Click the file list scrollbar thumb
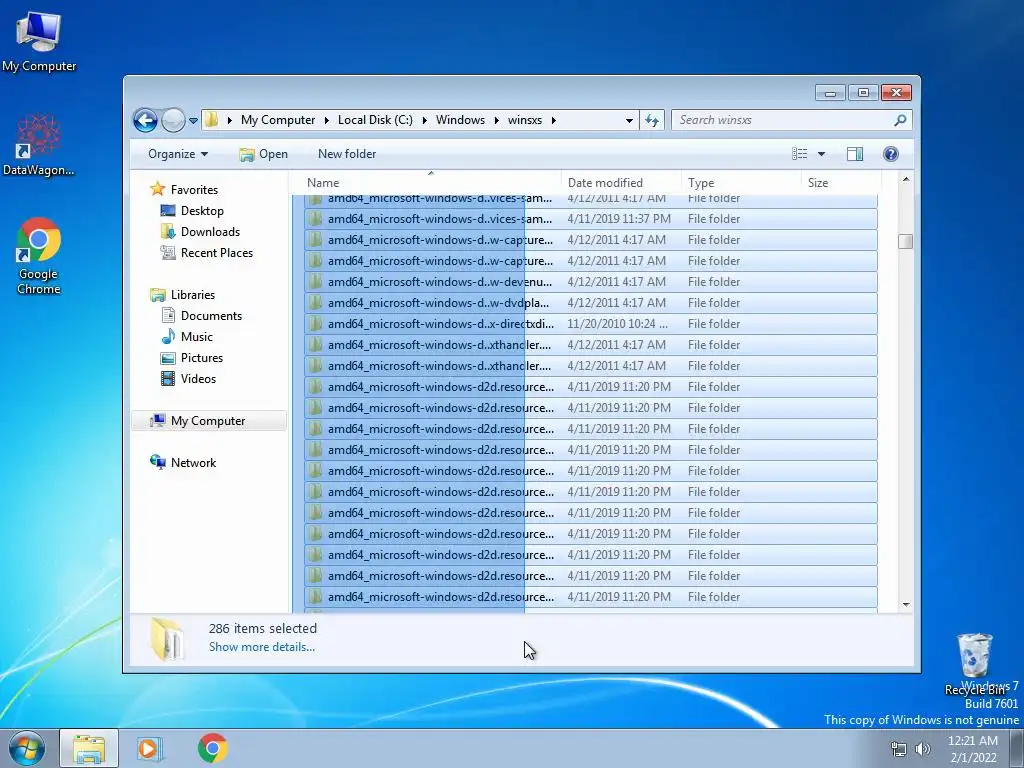Viewport: 1024px width, 768px height. click(906, 242)
